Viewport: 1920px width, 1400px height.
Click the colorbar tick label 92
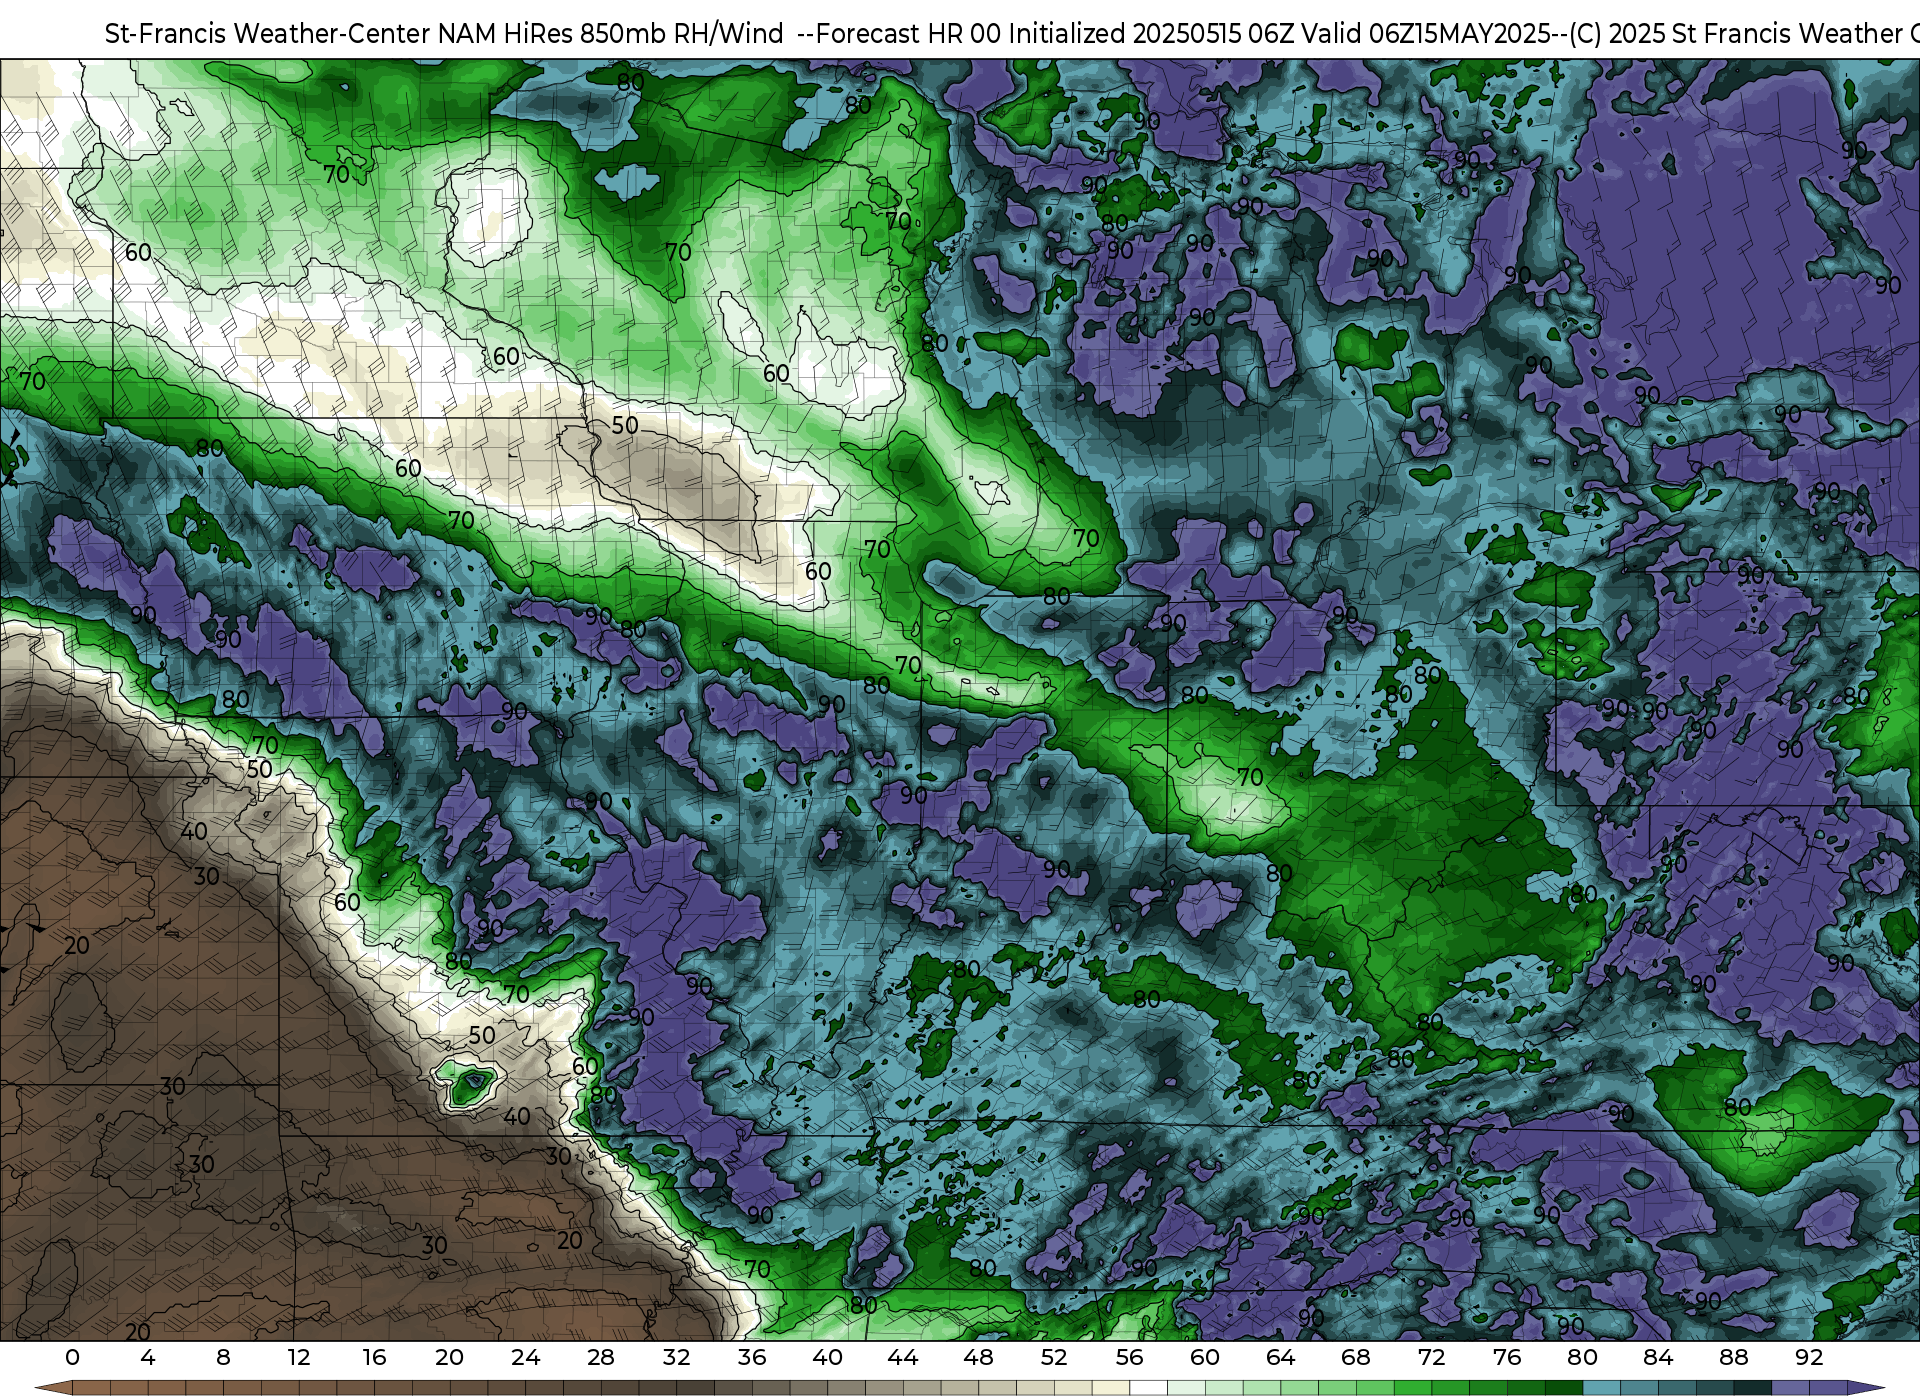pos(1809,1357)
